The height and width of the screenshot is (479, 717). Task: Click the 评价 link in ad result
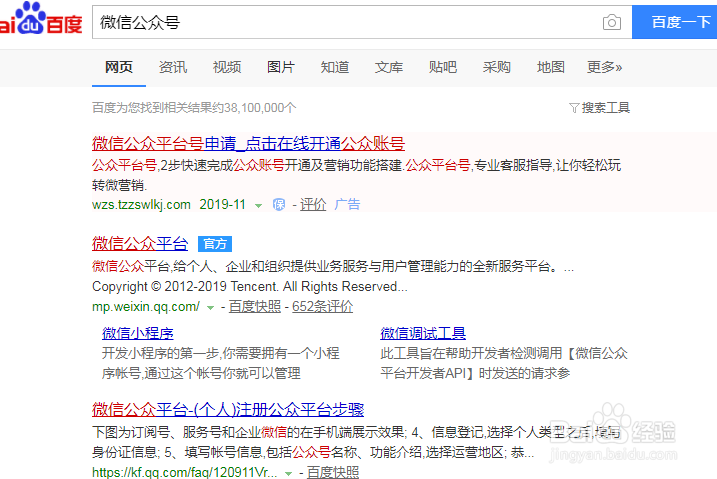[x=313, y=204]
